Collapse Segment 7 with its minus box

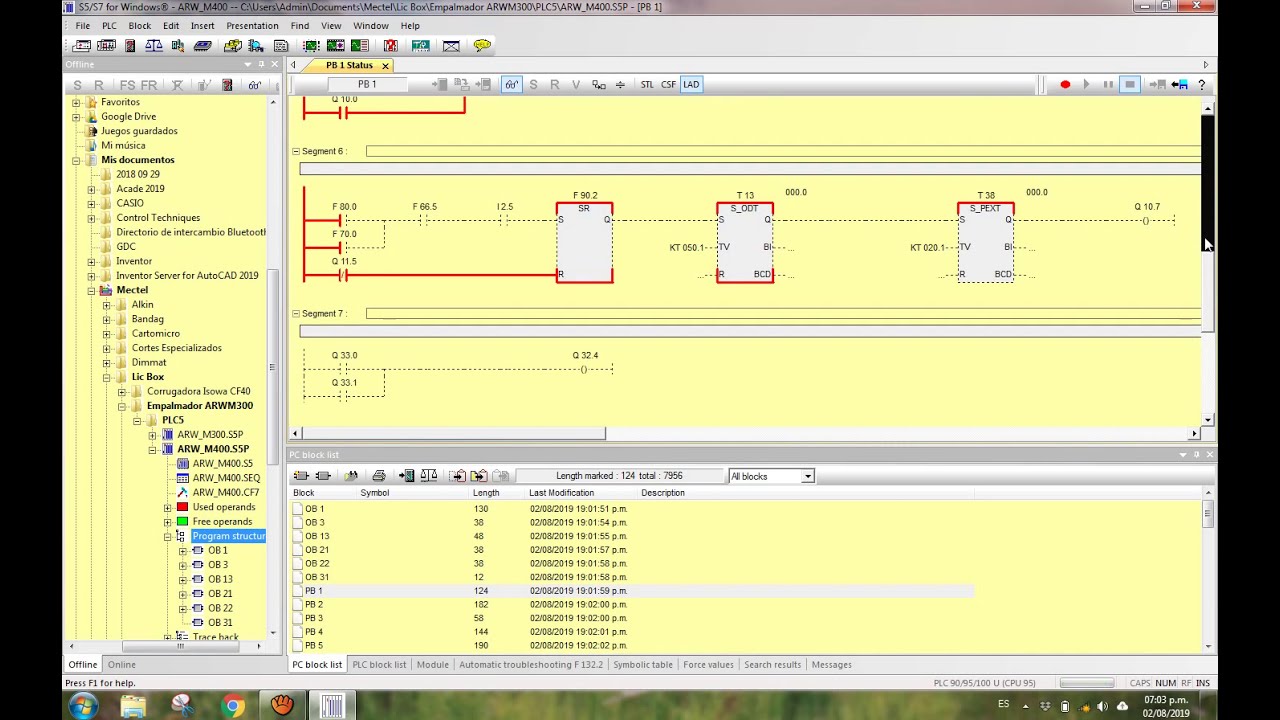click(296, 313)
